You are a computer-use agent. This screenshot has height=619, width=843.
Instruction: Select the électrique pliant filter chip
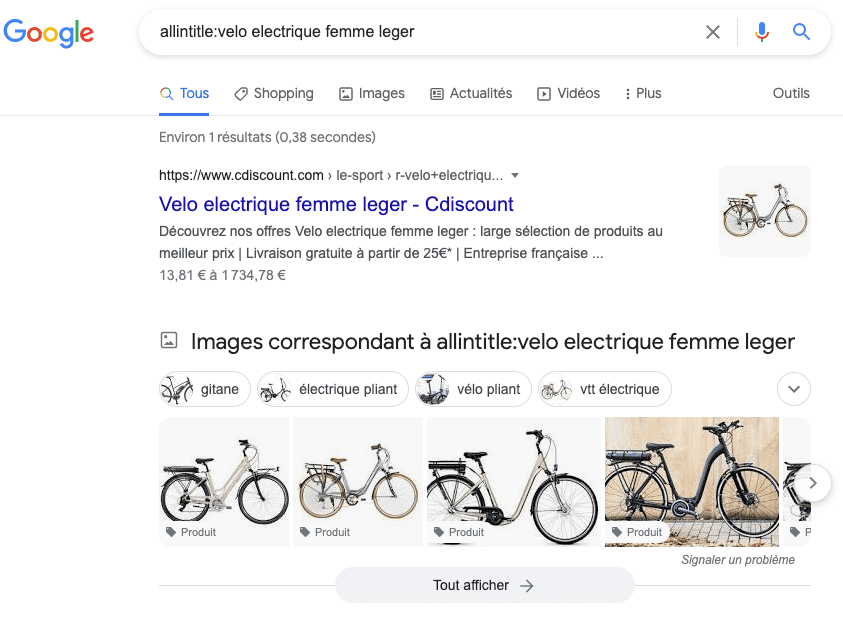pyautogui.click(x=333, y=389)
